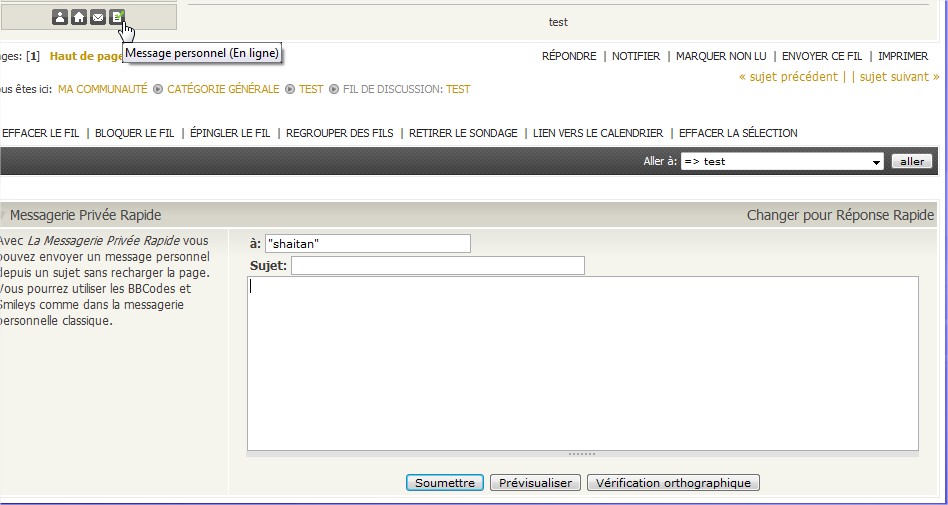Image resolution: width=948 pixels, height=505 pixels.
Task: Switch to 'Changer pour Réponse Rapide'
Action: point(840,215)
